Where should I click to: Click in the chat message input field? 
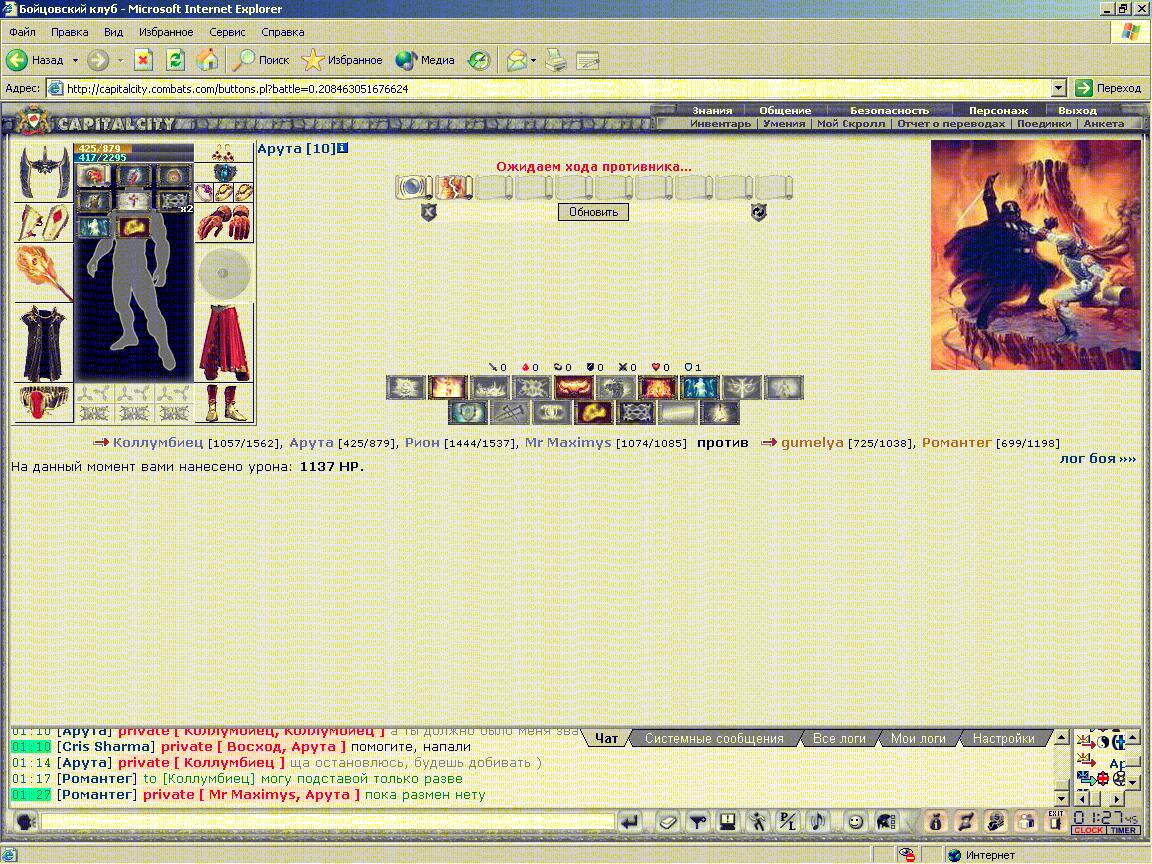click(328, 821)
